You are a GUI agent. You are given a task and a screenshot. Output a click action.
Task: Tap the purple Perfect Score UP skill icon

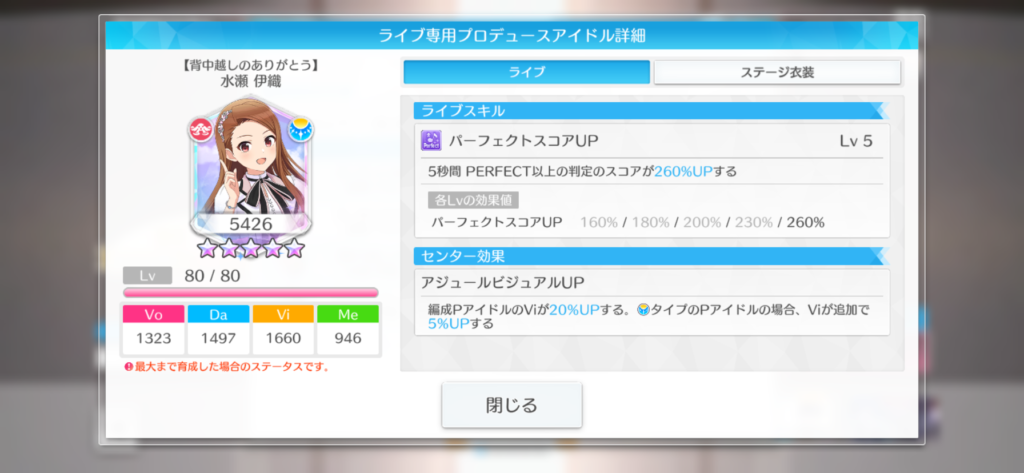[431, 140]
